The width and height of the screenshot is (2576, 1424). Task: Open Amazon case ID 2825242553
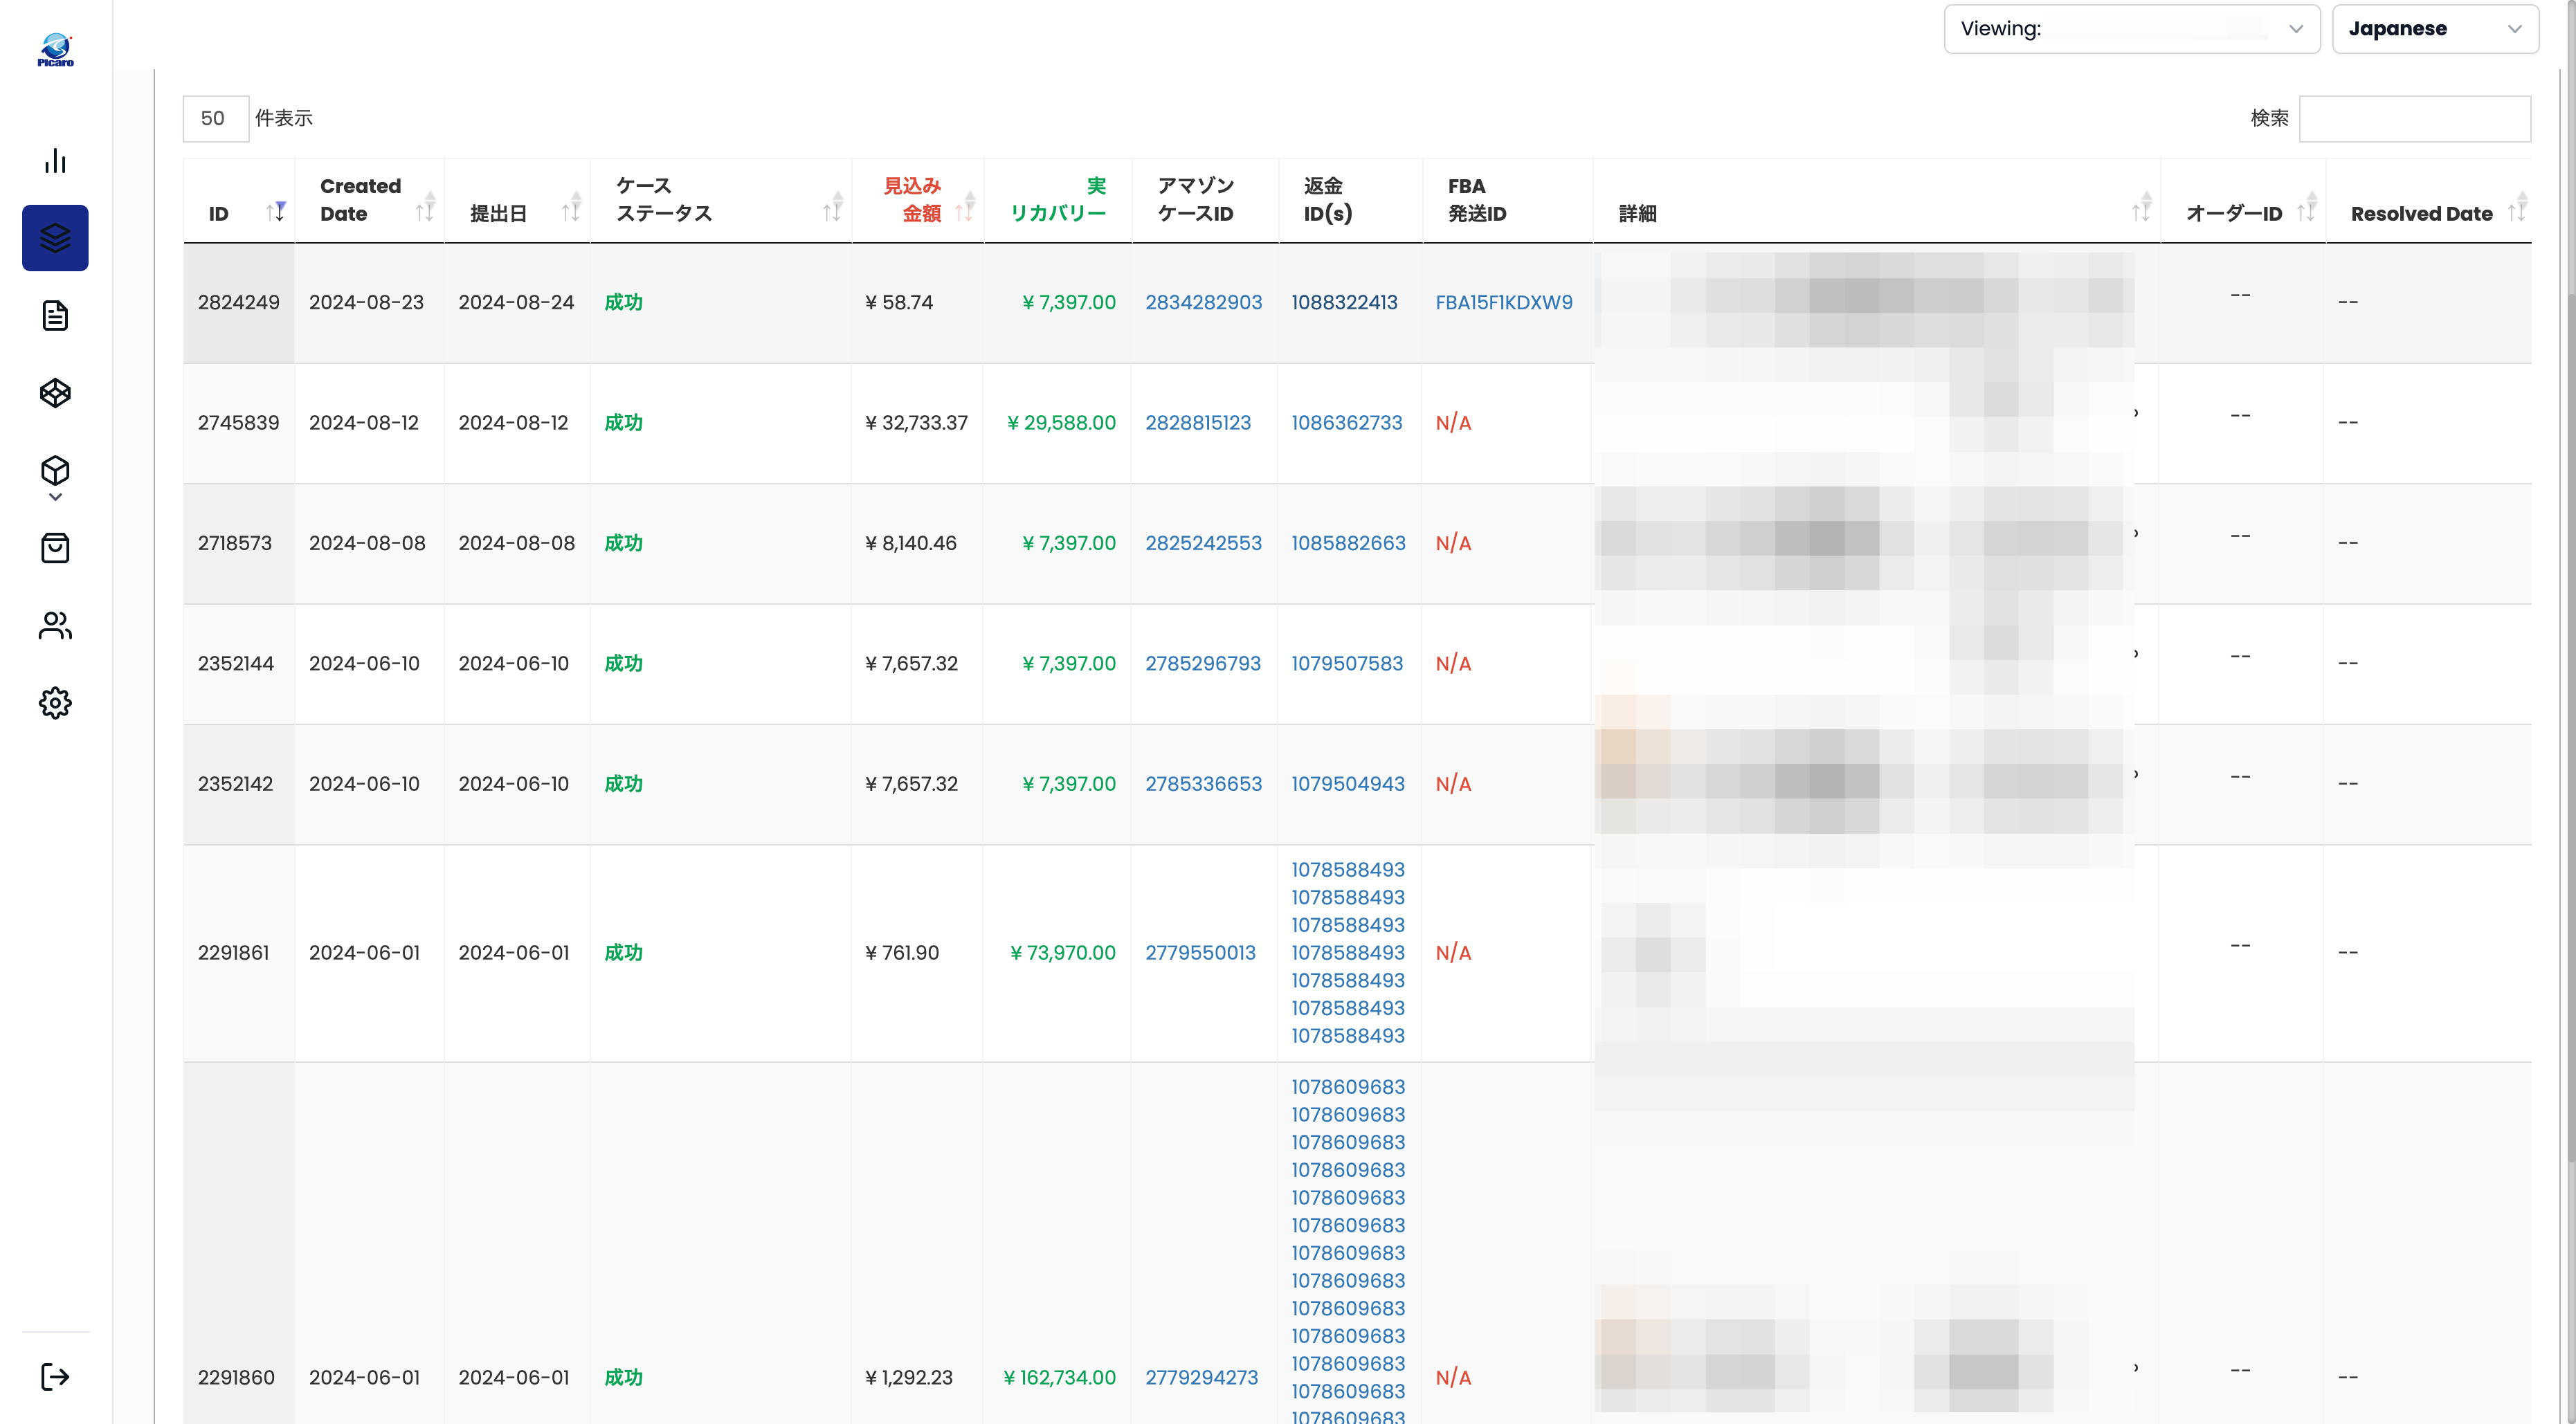[x=1203, y=543]
